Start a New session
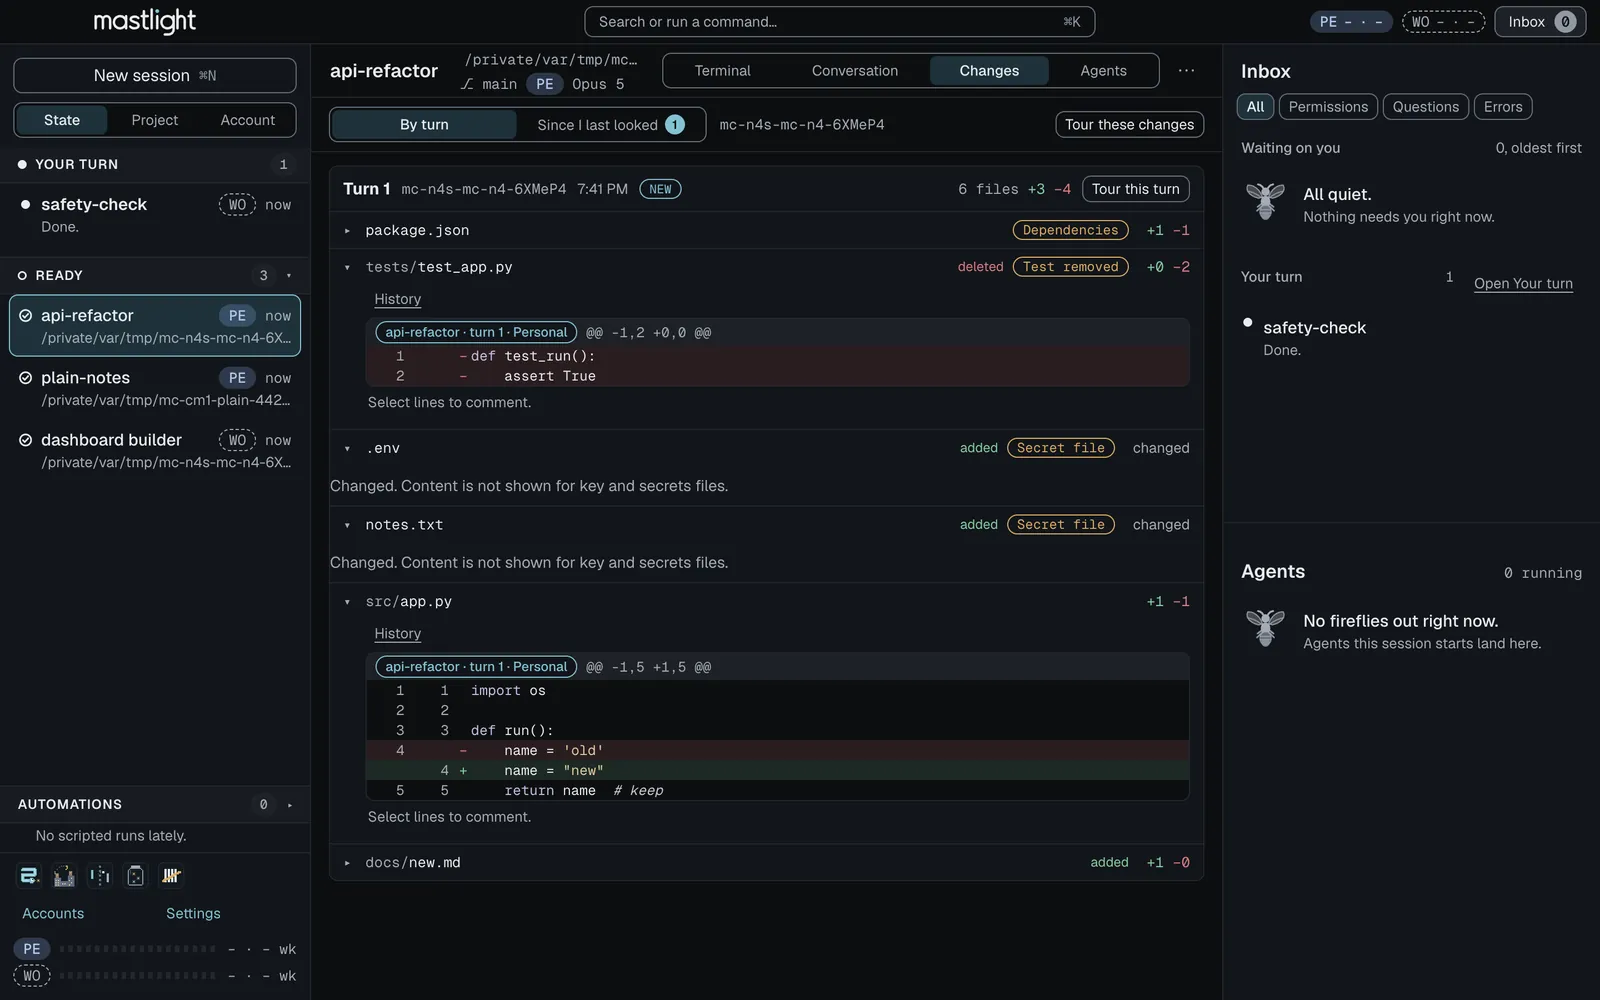 (x=155, y=76)
